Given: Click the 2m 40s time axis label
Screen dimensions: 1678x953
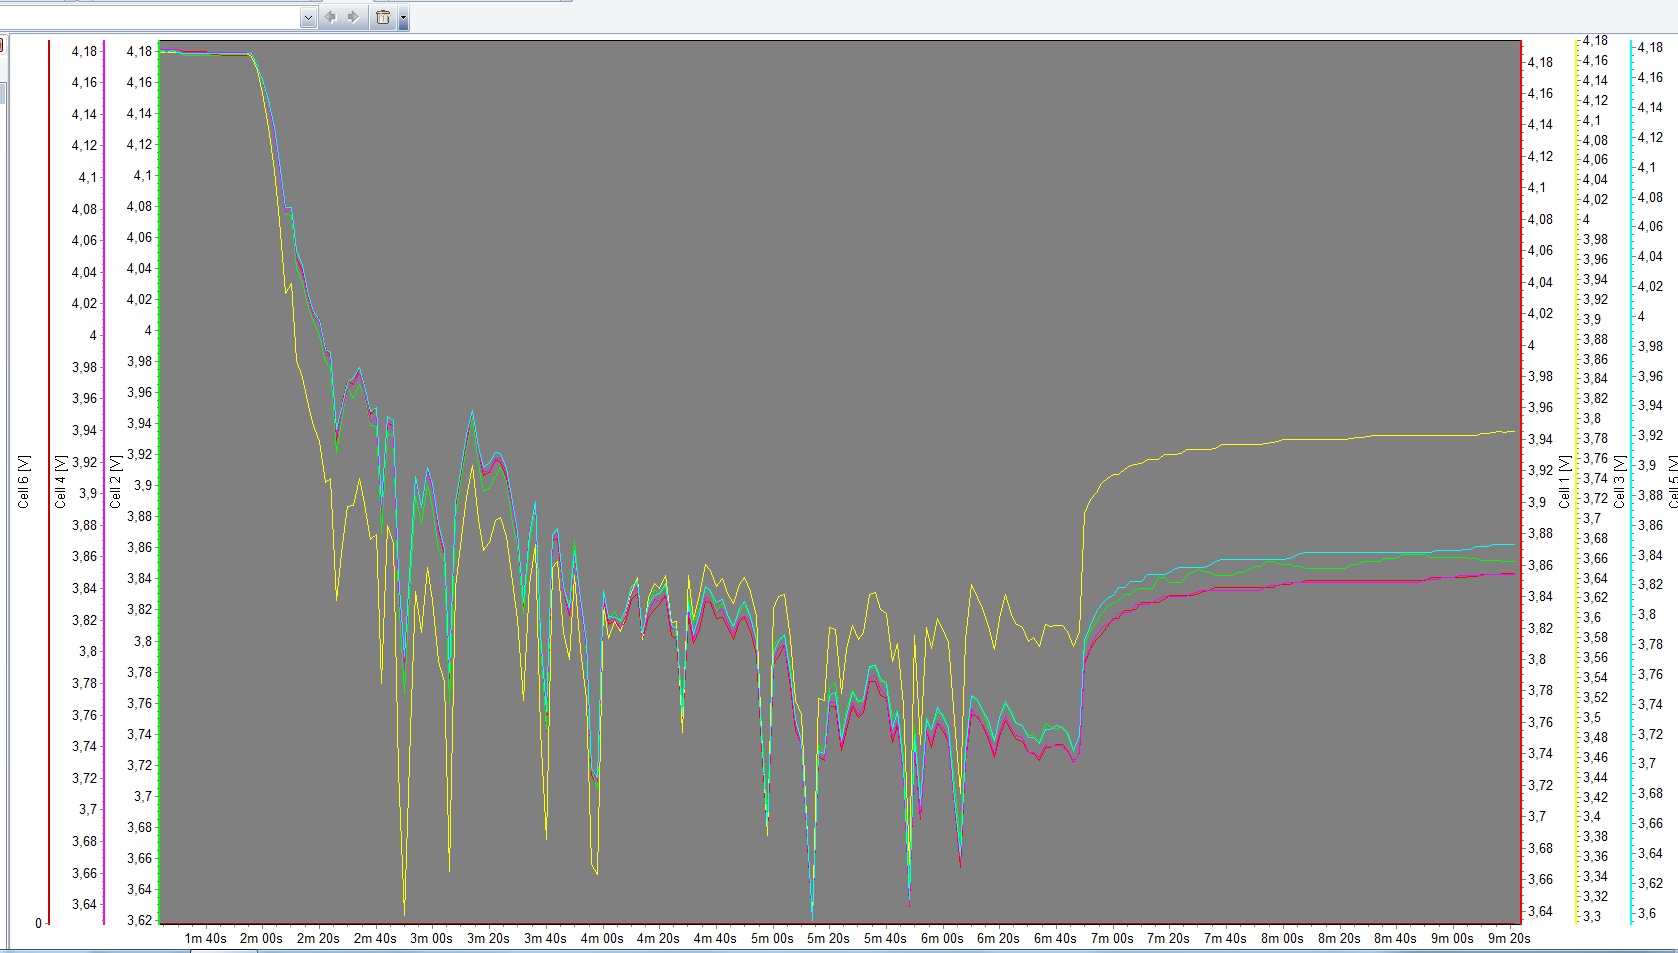Looking at the screenshot, I should (375, 938).
